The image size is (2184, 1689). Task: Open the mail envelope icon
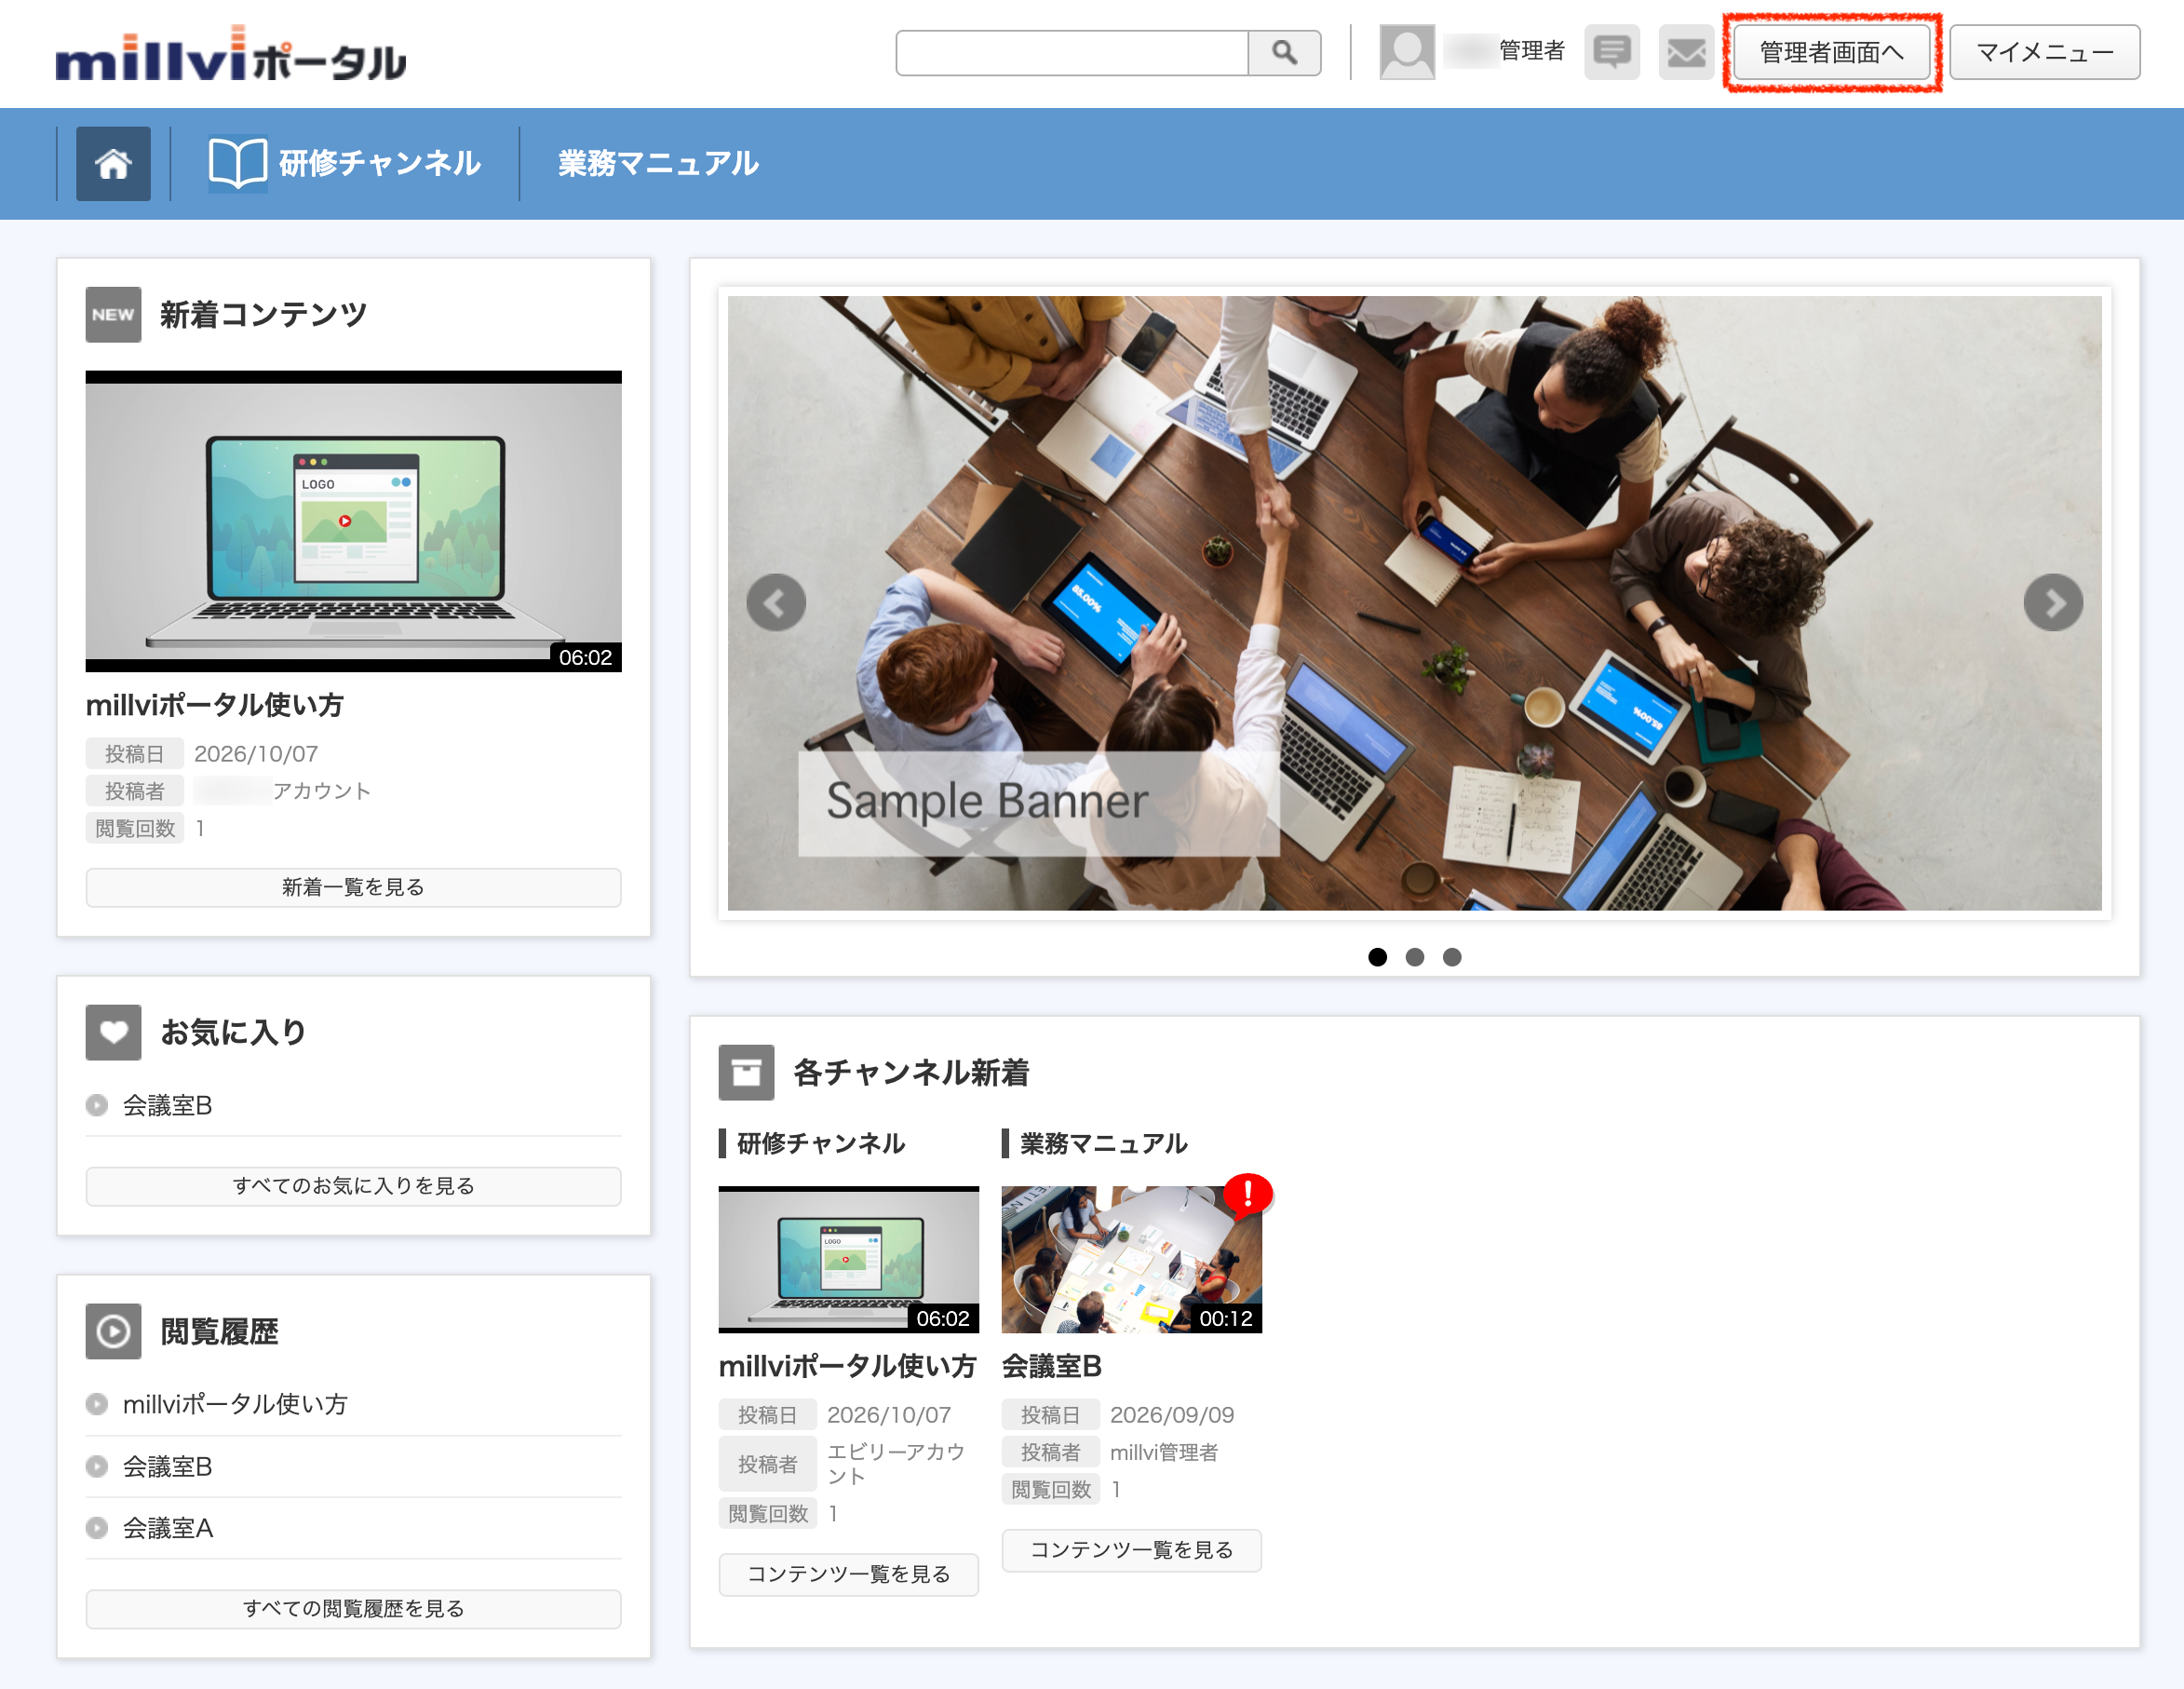coord(1686,52)
